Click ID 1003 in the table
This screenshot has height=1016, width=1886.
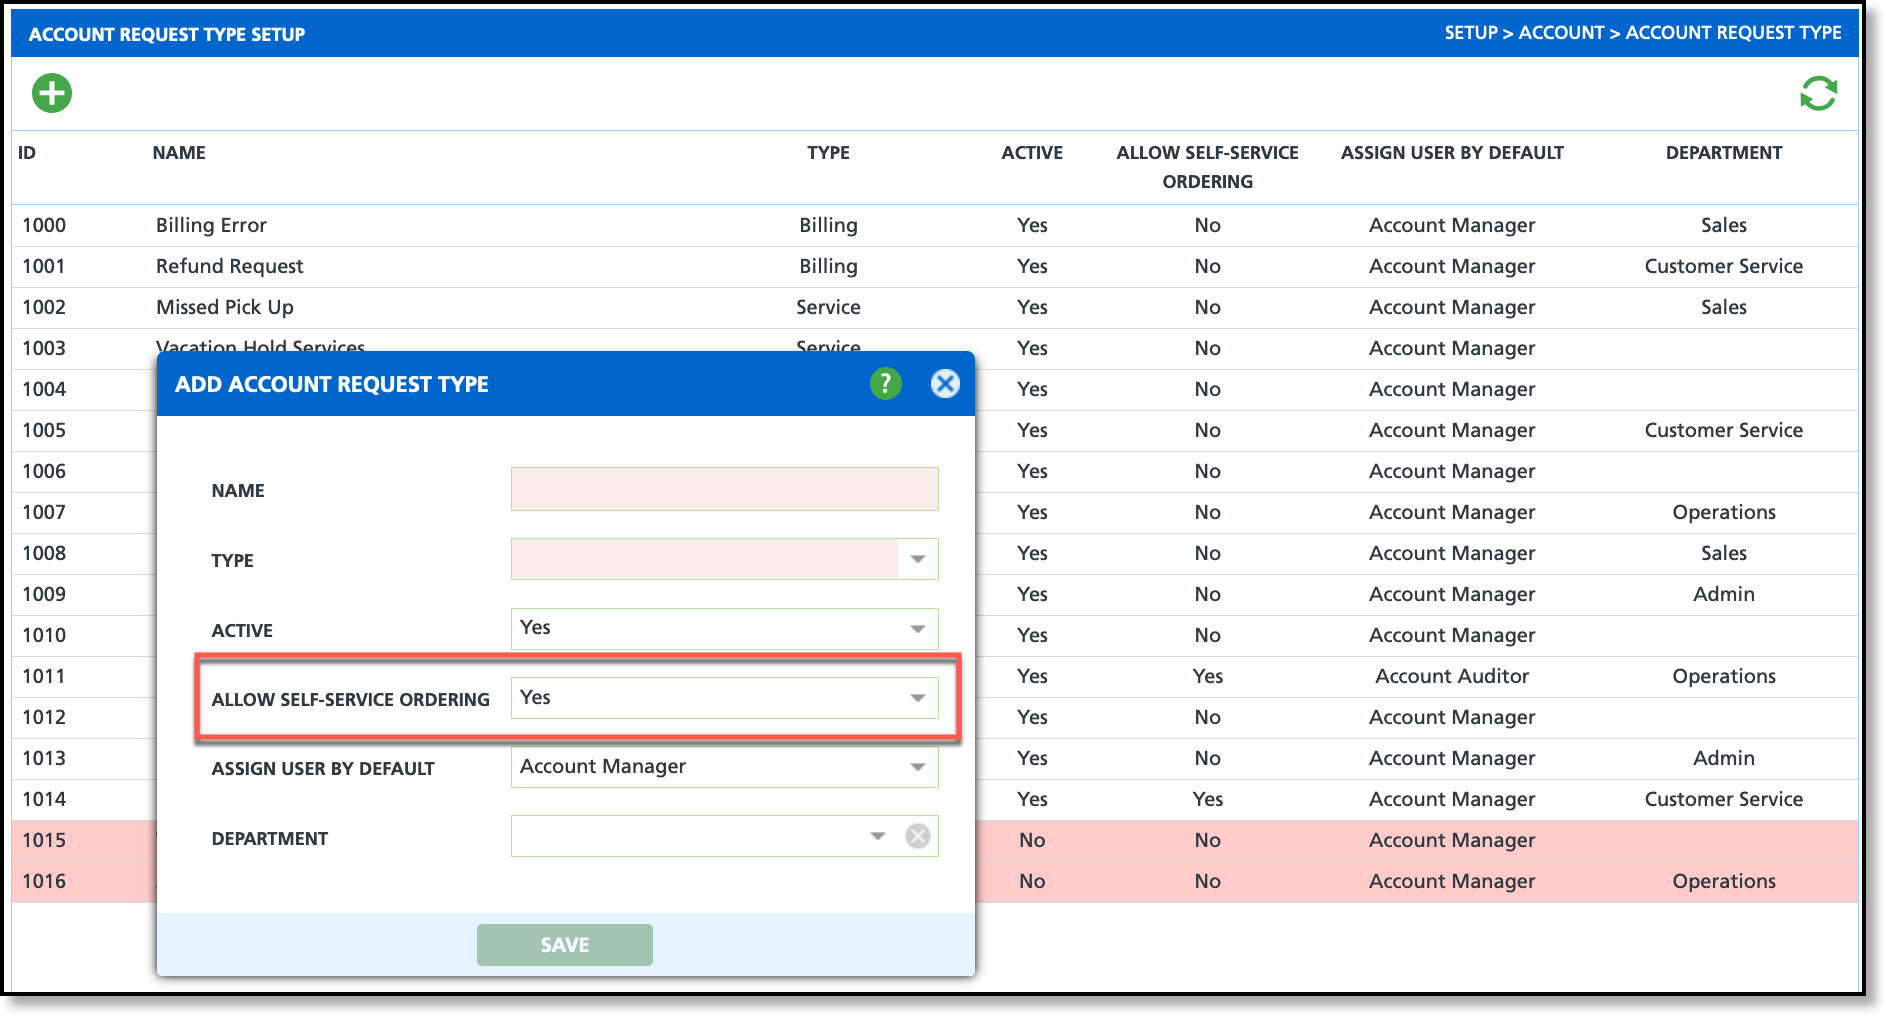(x=44, y=348)
